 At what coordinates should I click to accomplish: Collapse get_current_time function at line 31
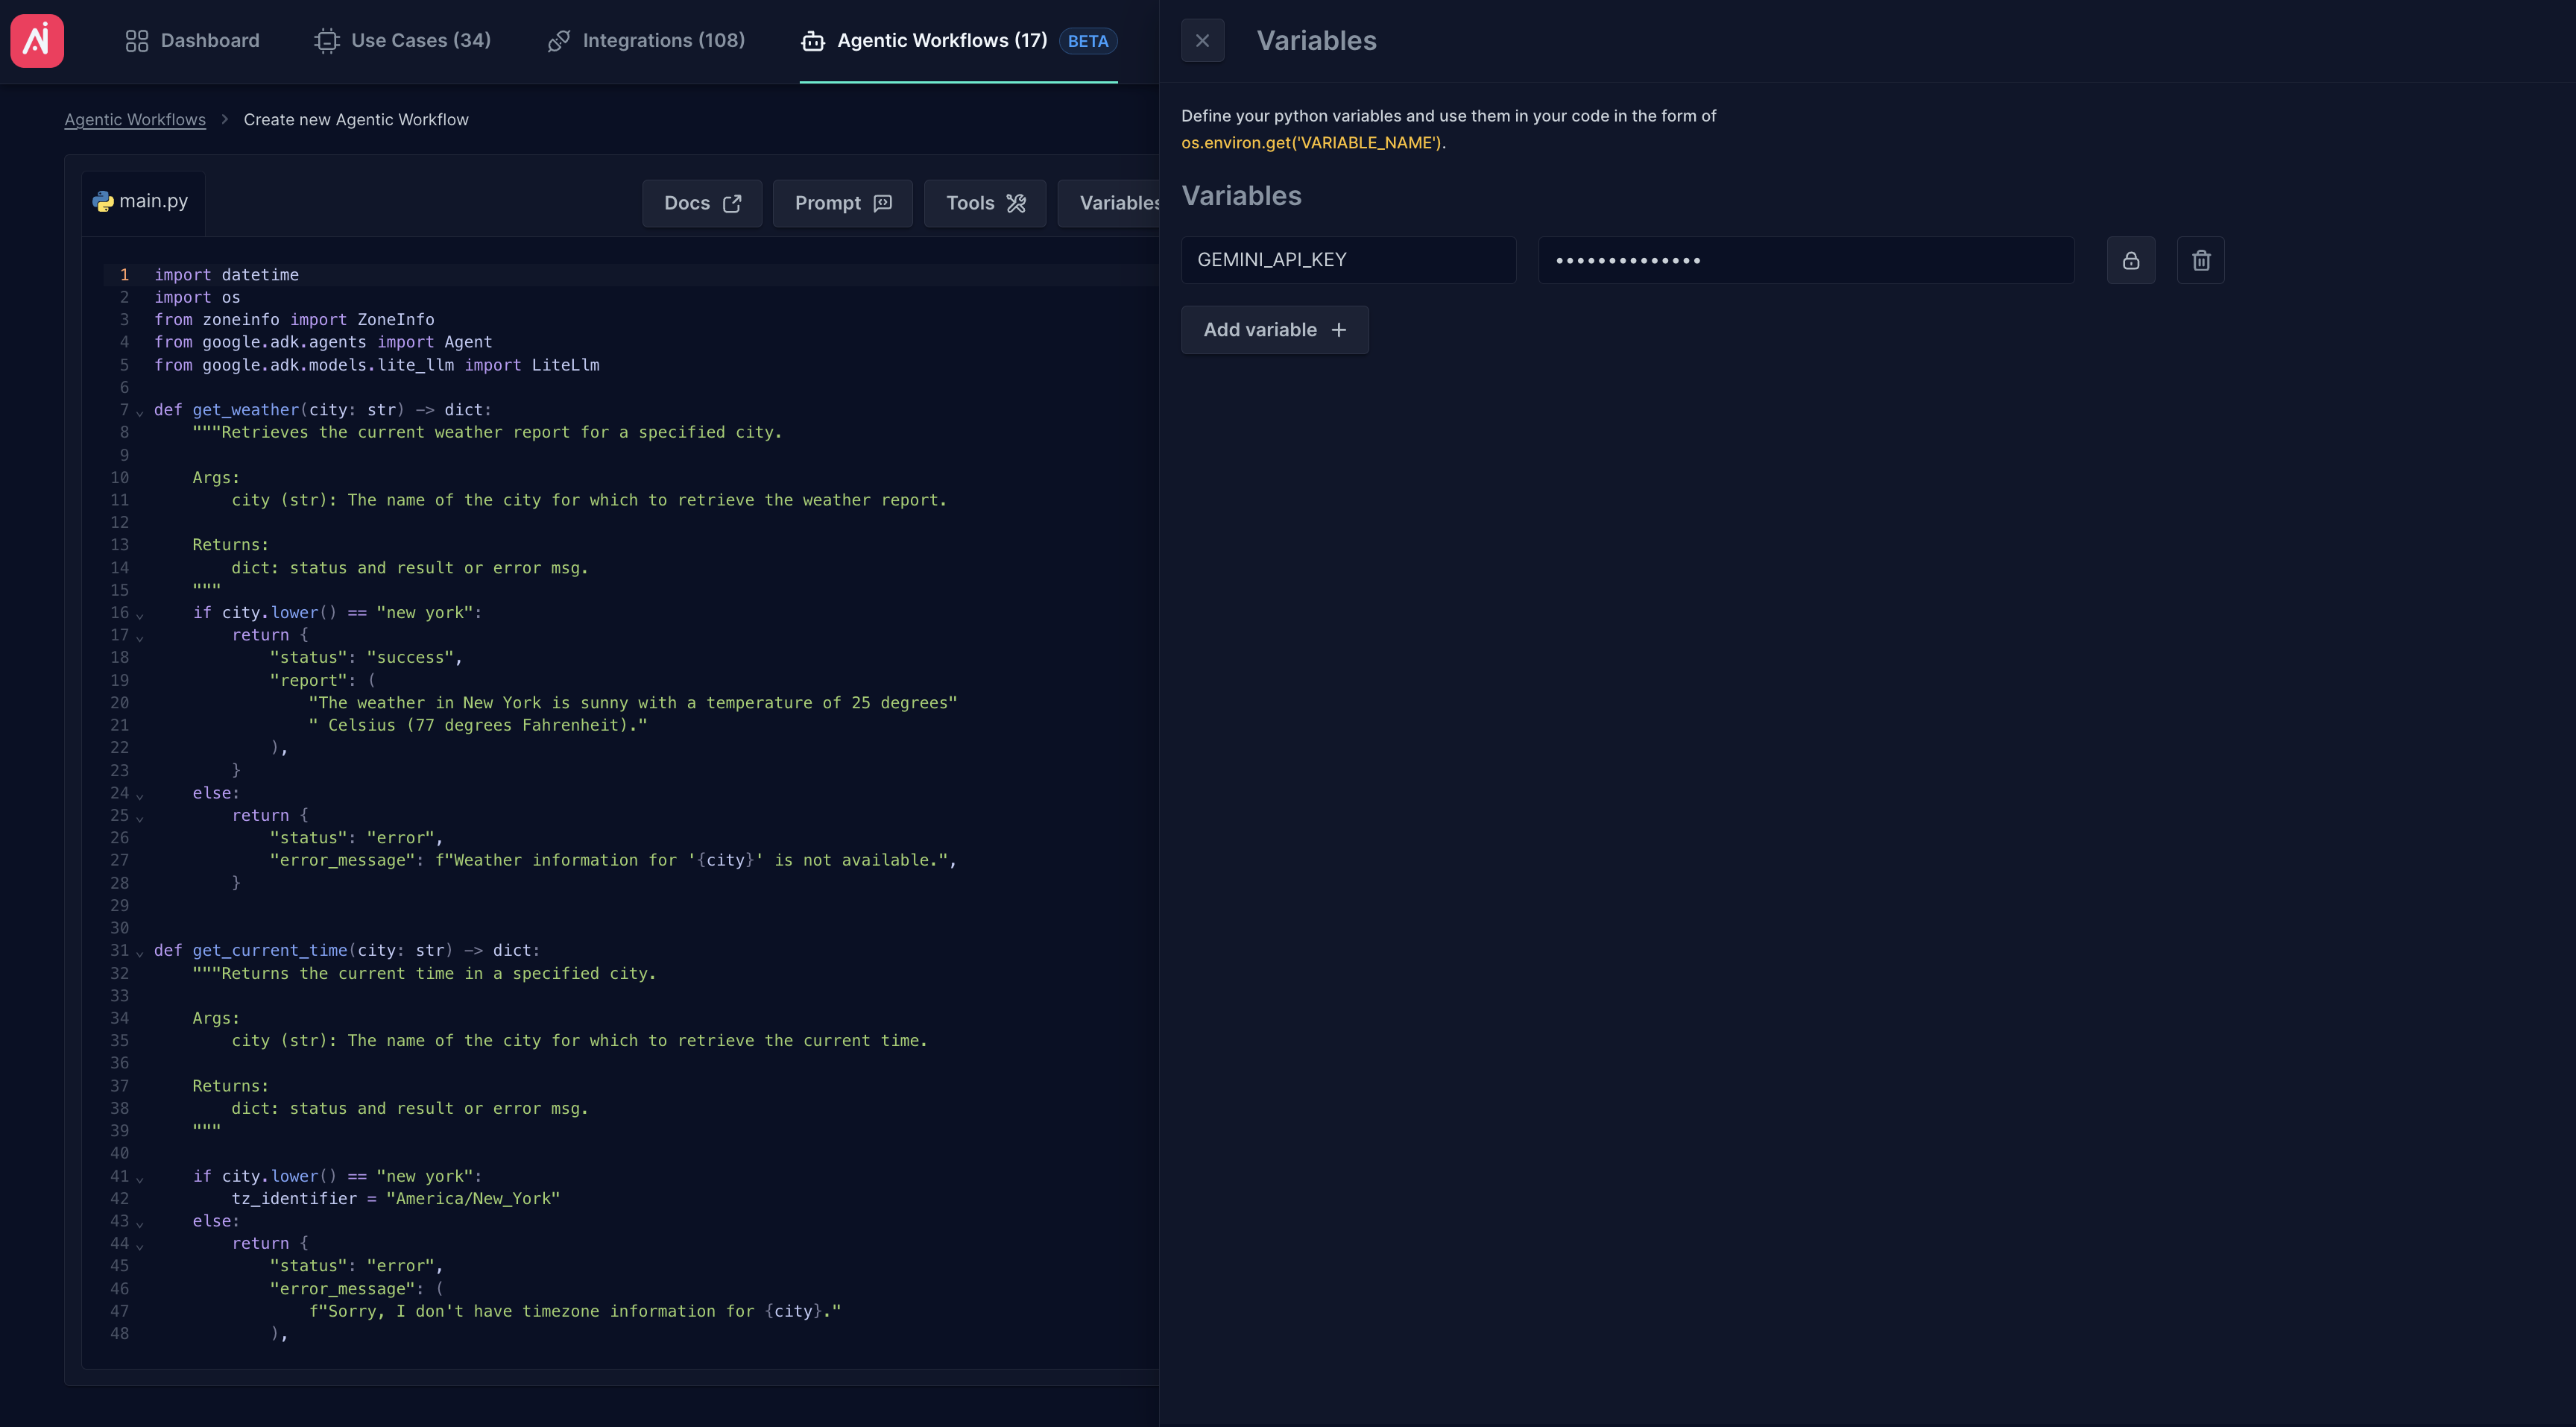tap(140, 953)
